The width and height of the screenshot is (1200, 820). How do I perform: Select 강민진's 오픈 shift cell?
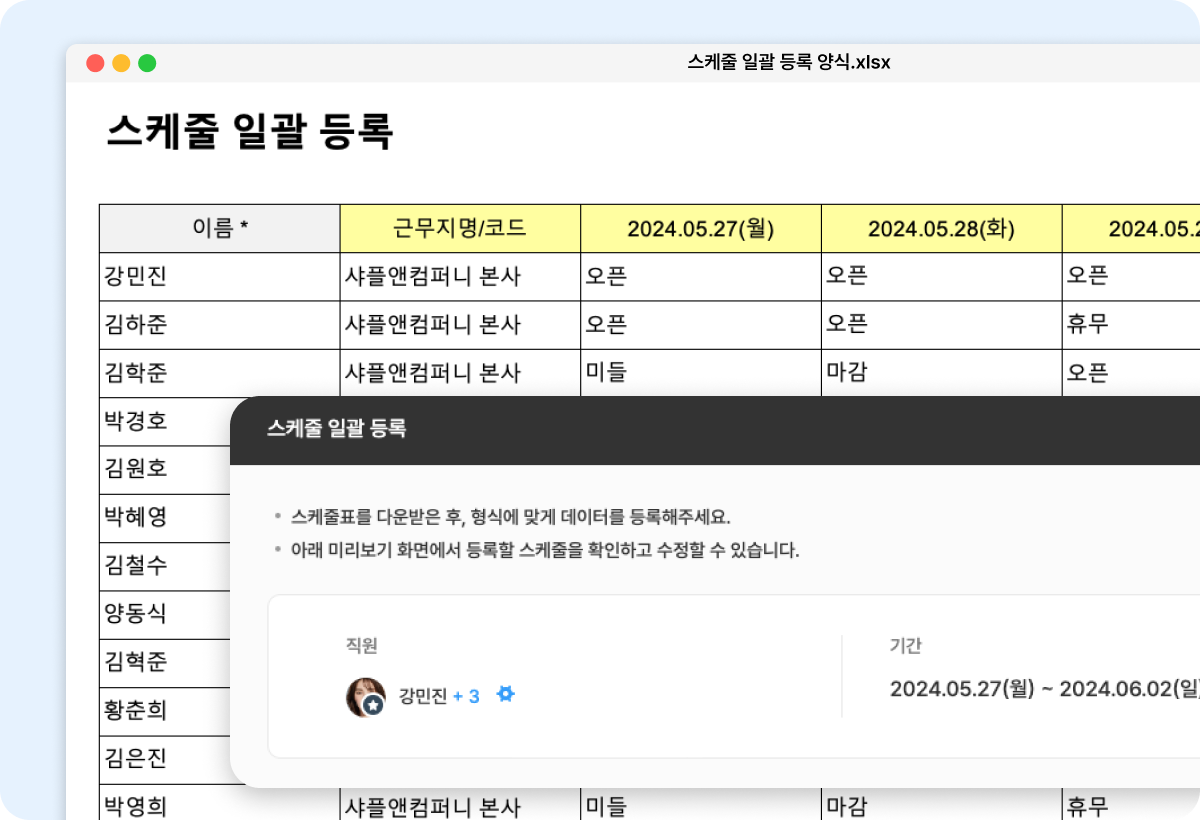(700, 277)
